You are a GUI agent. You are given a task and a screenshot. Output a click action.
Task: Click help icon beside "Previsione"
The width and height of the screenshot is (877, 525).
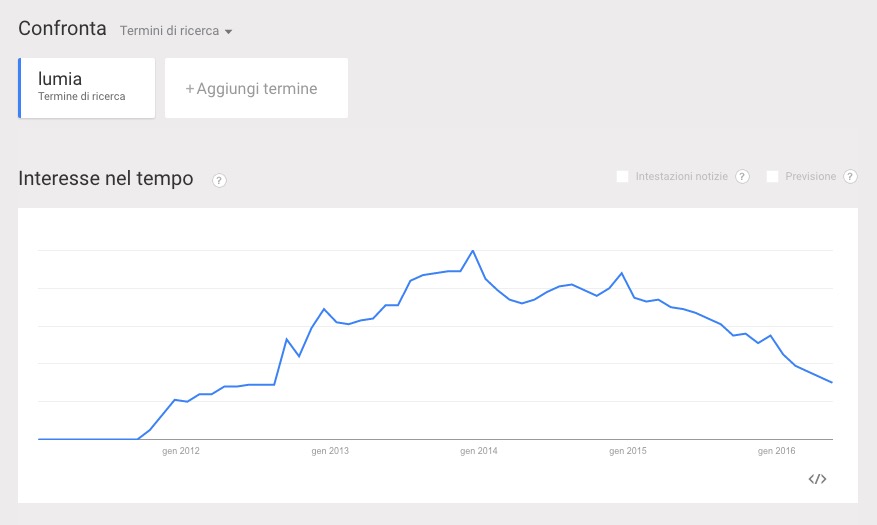850,177
